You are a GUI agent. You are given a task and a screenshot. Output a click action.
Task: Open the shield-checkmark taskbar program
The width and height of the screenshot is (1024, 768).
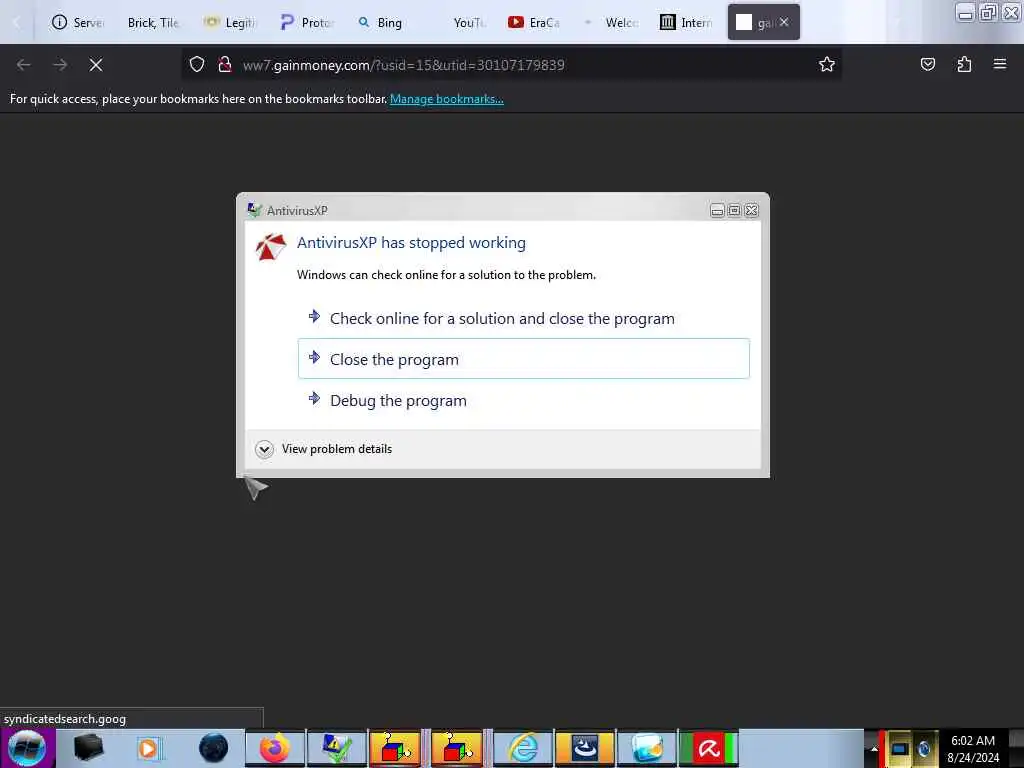[x=337, y=748]
